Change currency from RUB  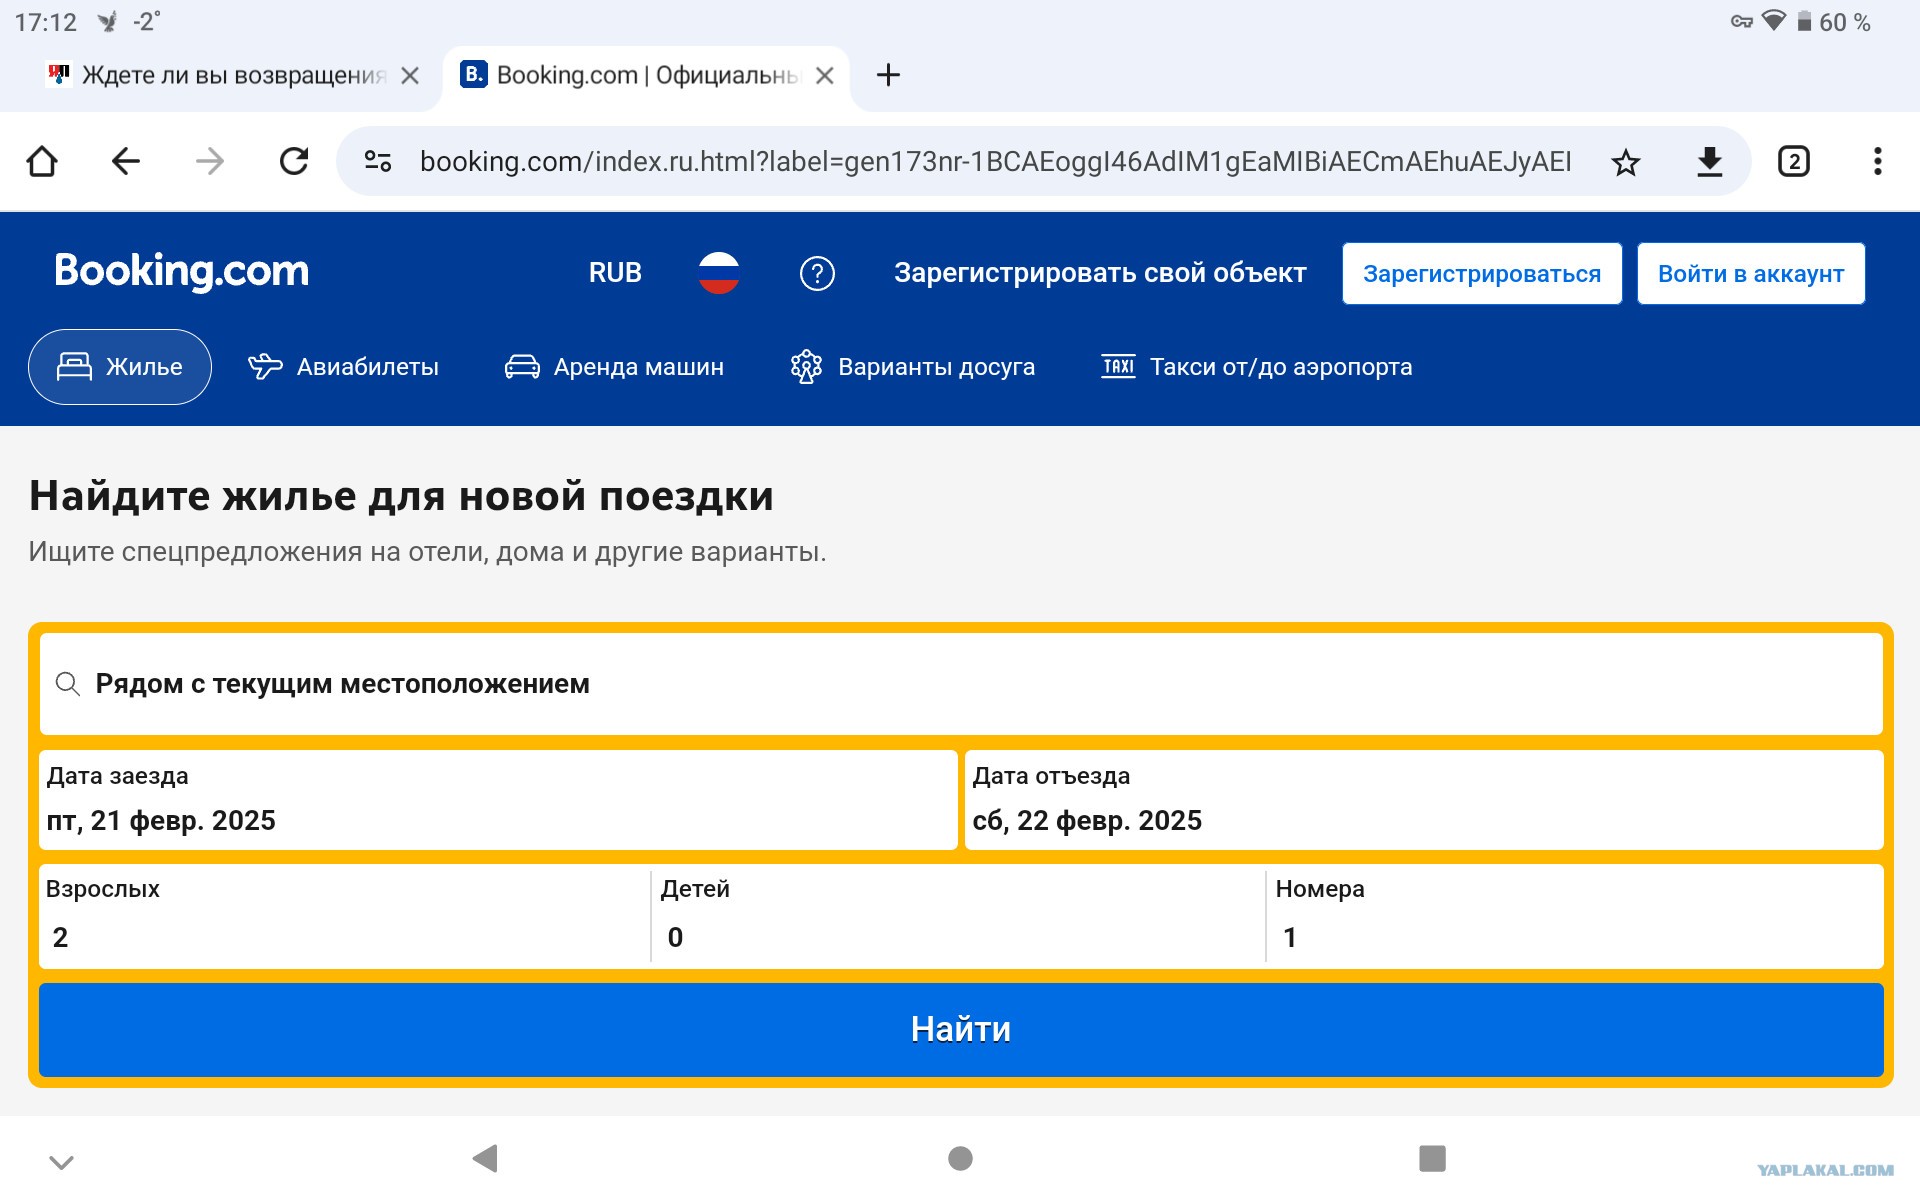(615, 273)
